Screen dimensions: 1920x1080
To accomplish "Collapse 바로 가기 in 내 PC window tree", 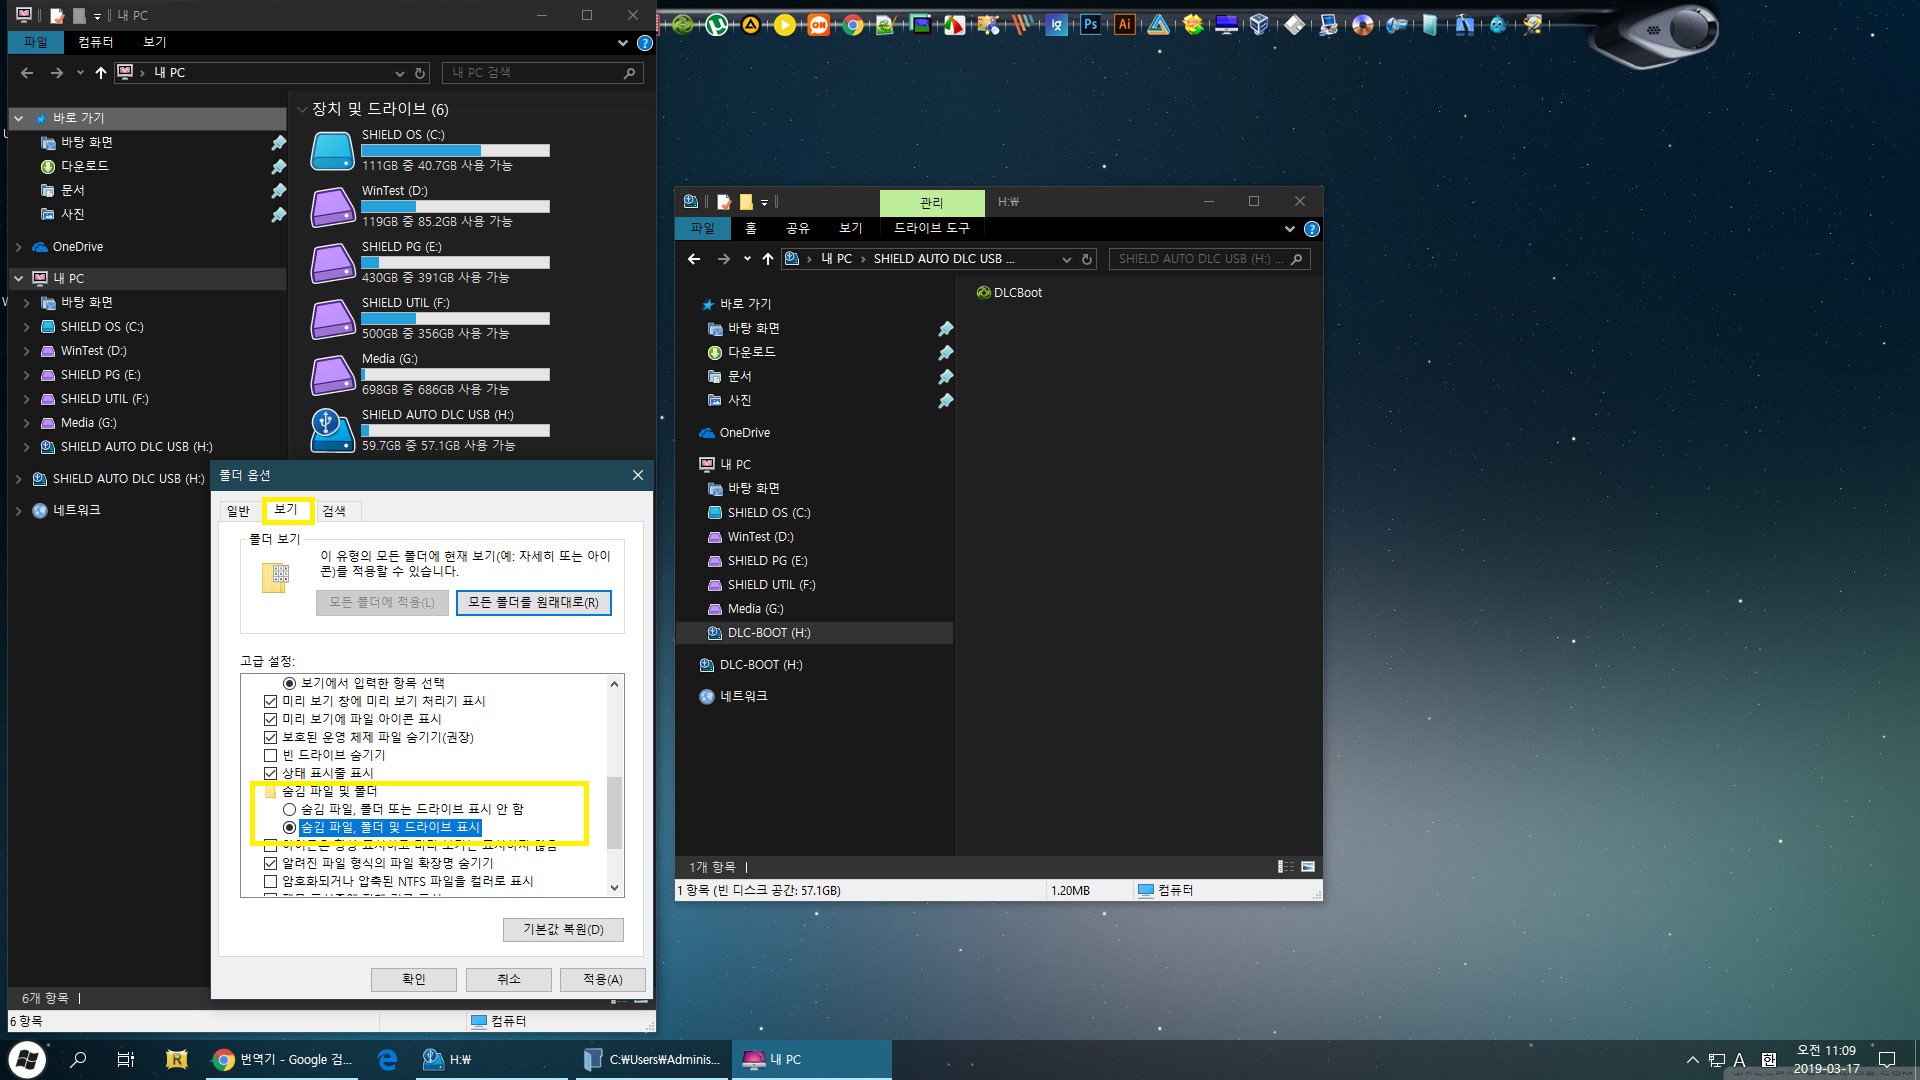I will click(x=18, y=118).
